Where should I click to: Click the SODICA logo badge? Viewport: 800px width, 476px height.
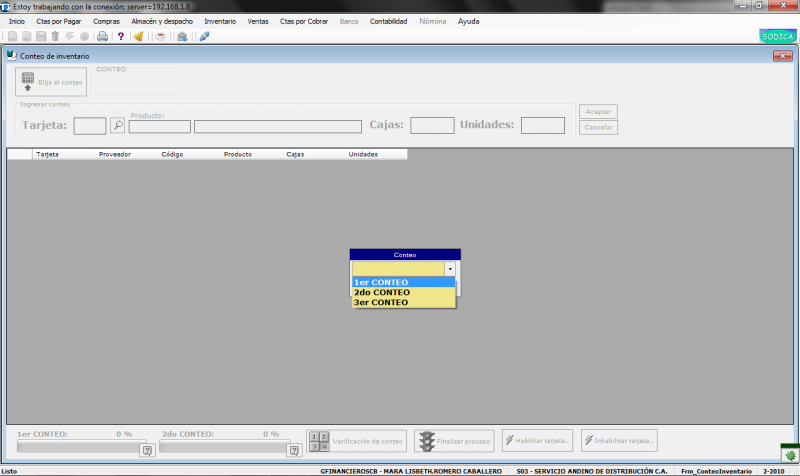778,36
